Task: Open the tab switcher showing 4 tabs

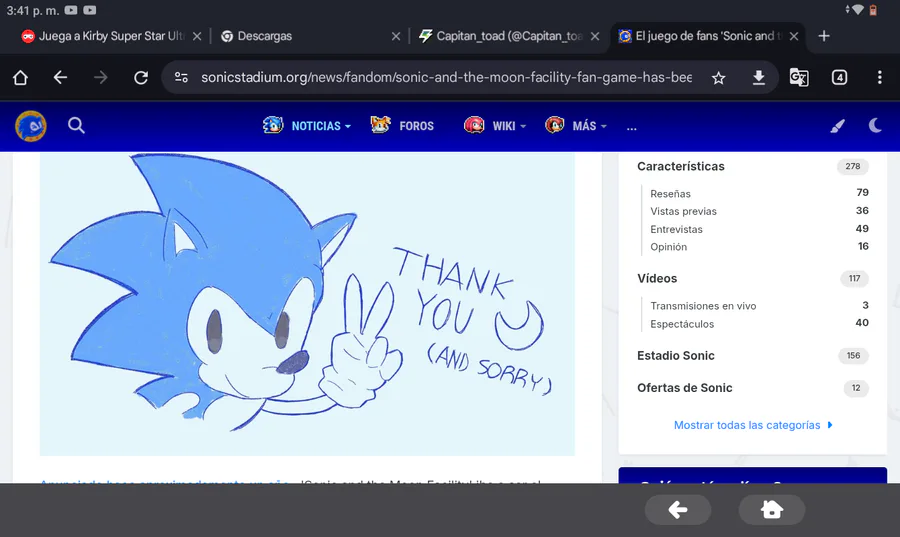Action: 839,77
